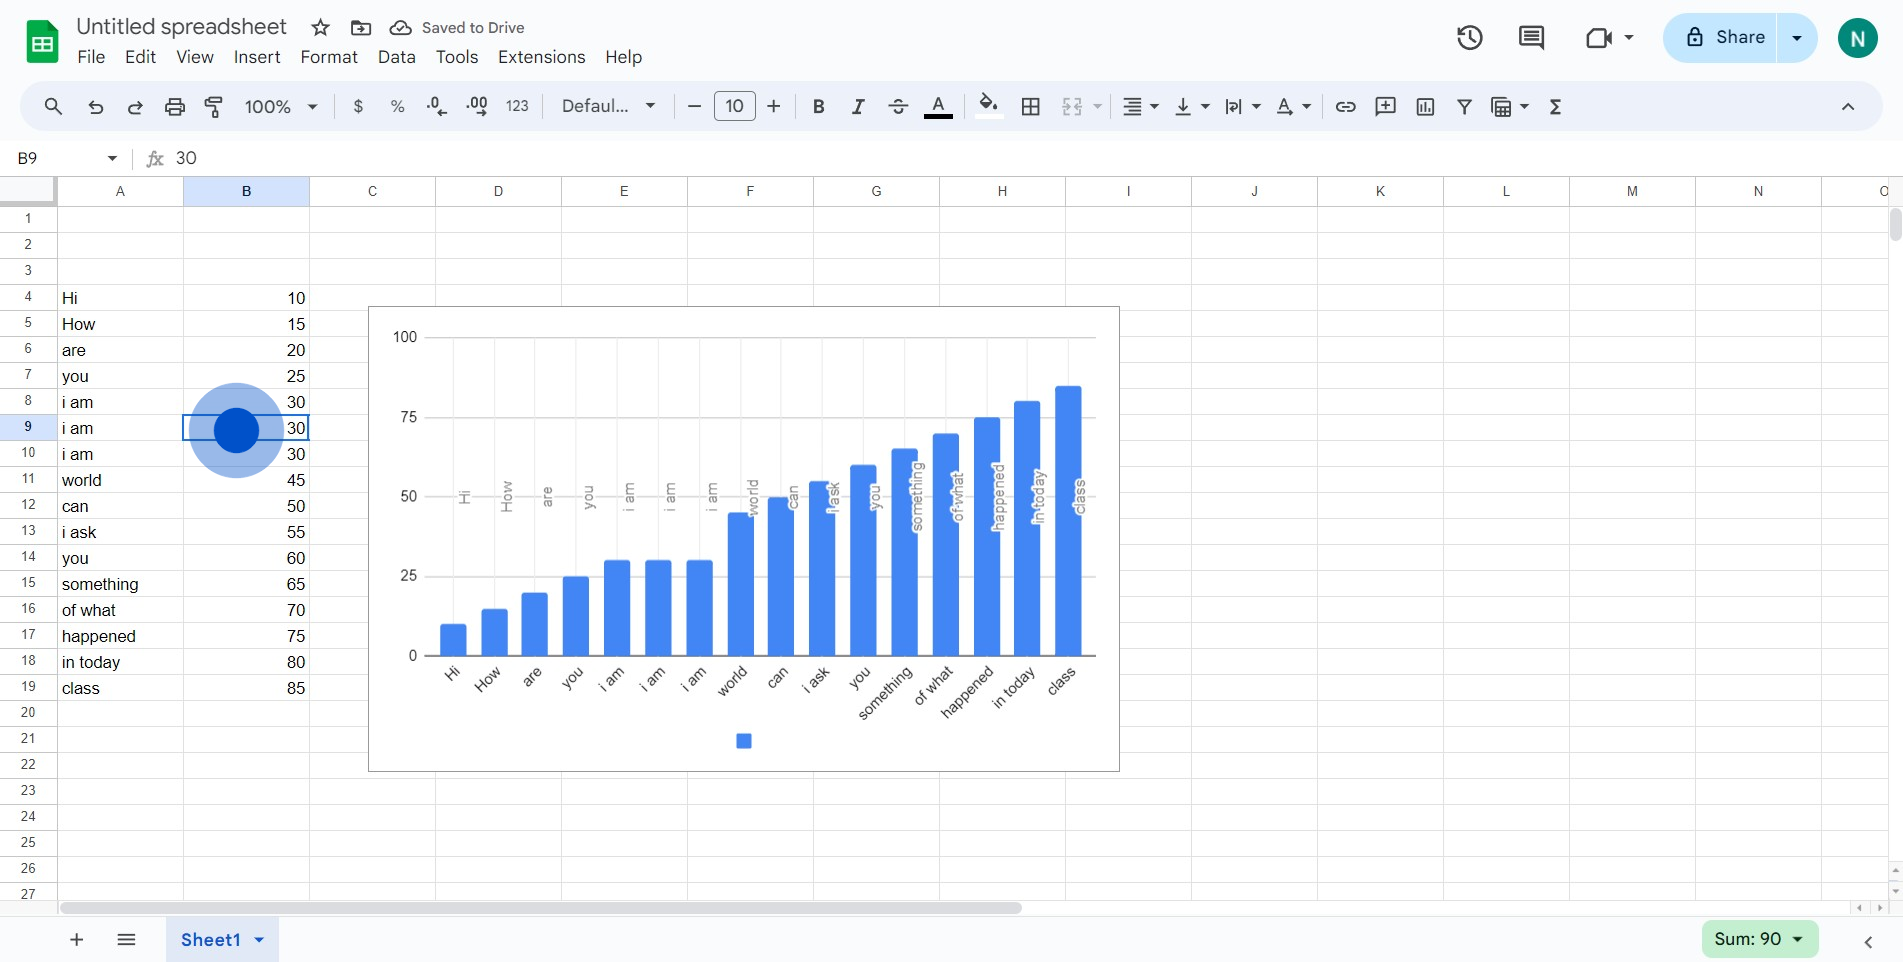Click the insert link icon
1903x962 pixels.
click(x=1345, y=107)
